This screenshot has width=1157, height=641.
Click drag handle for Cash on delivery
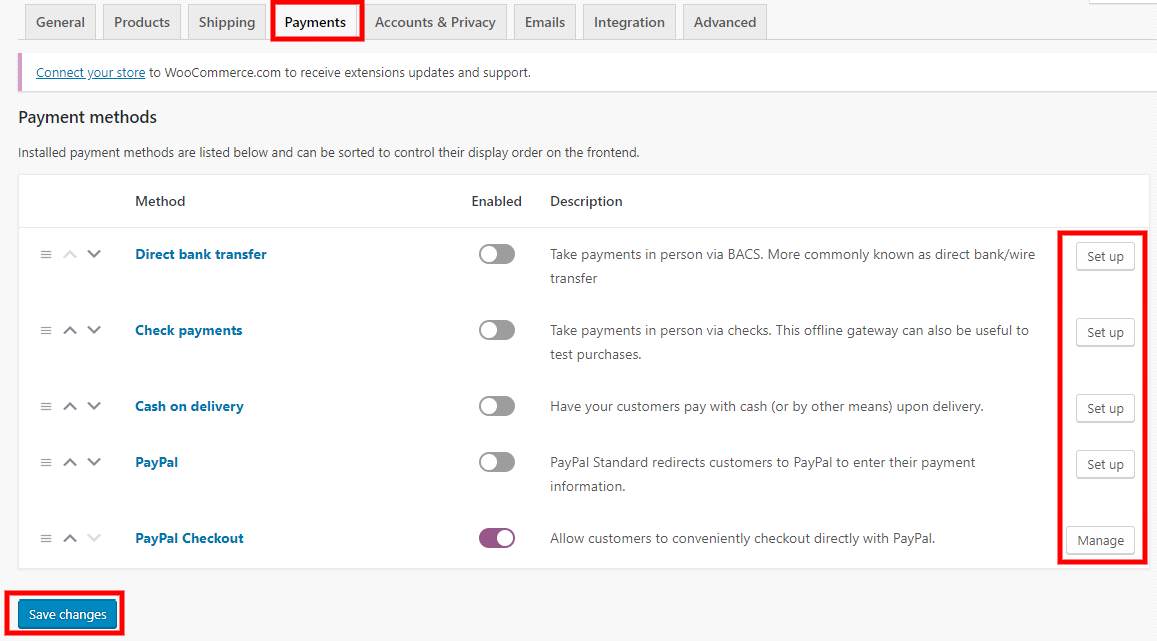click(x=46, y=407)
